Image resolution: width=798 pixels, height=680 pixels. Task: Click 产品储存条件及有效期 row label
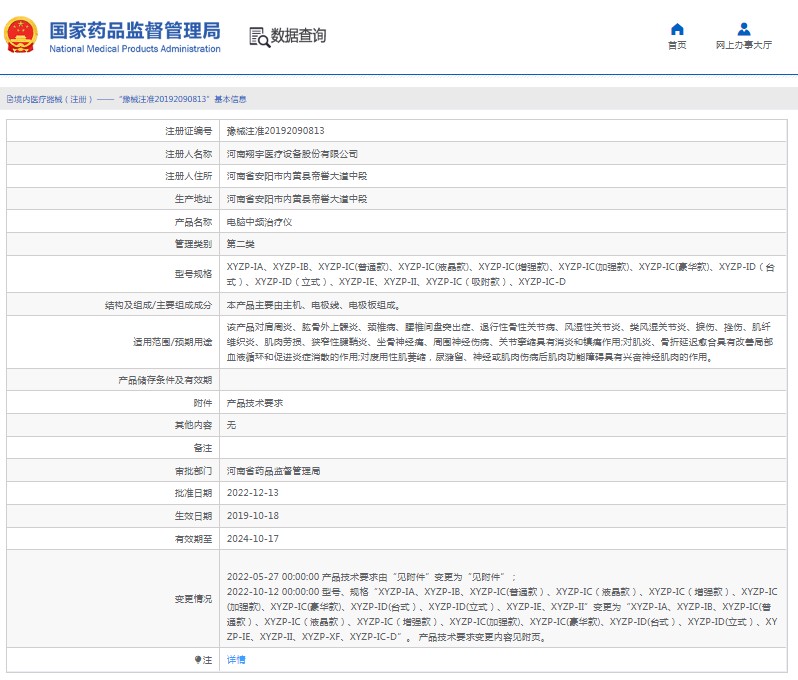point(165,380)
